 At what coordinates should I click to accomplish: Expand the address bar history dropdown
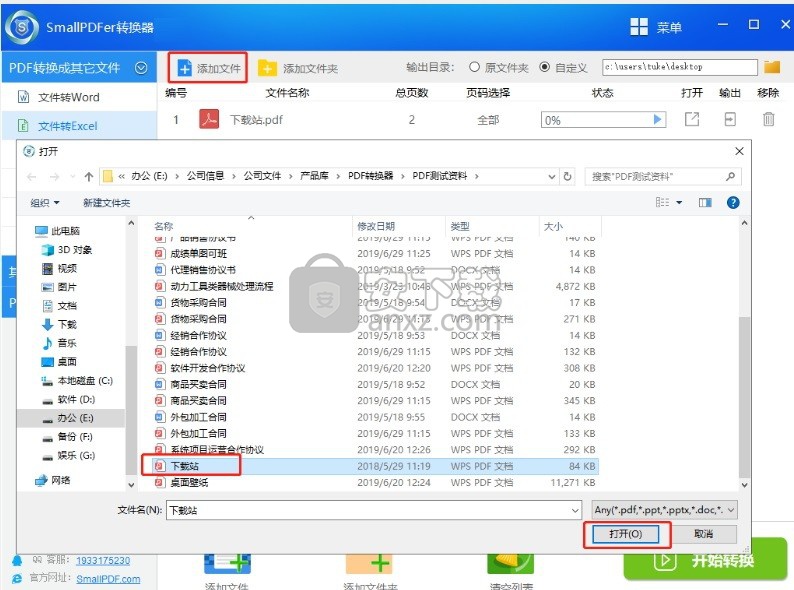(551, 176)
